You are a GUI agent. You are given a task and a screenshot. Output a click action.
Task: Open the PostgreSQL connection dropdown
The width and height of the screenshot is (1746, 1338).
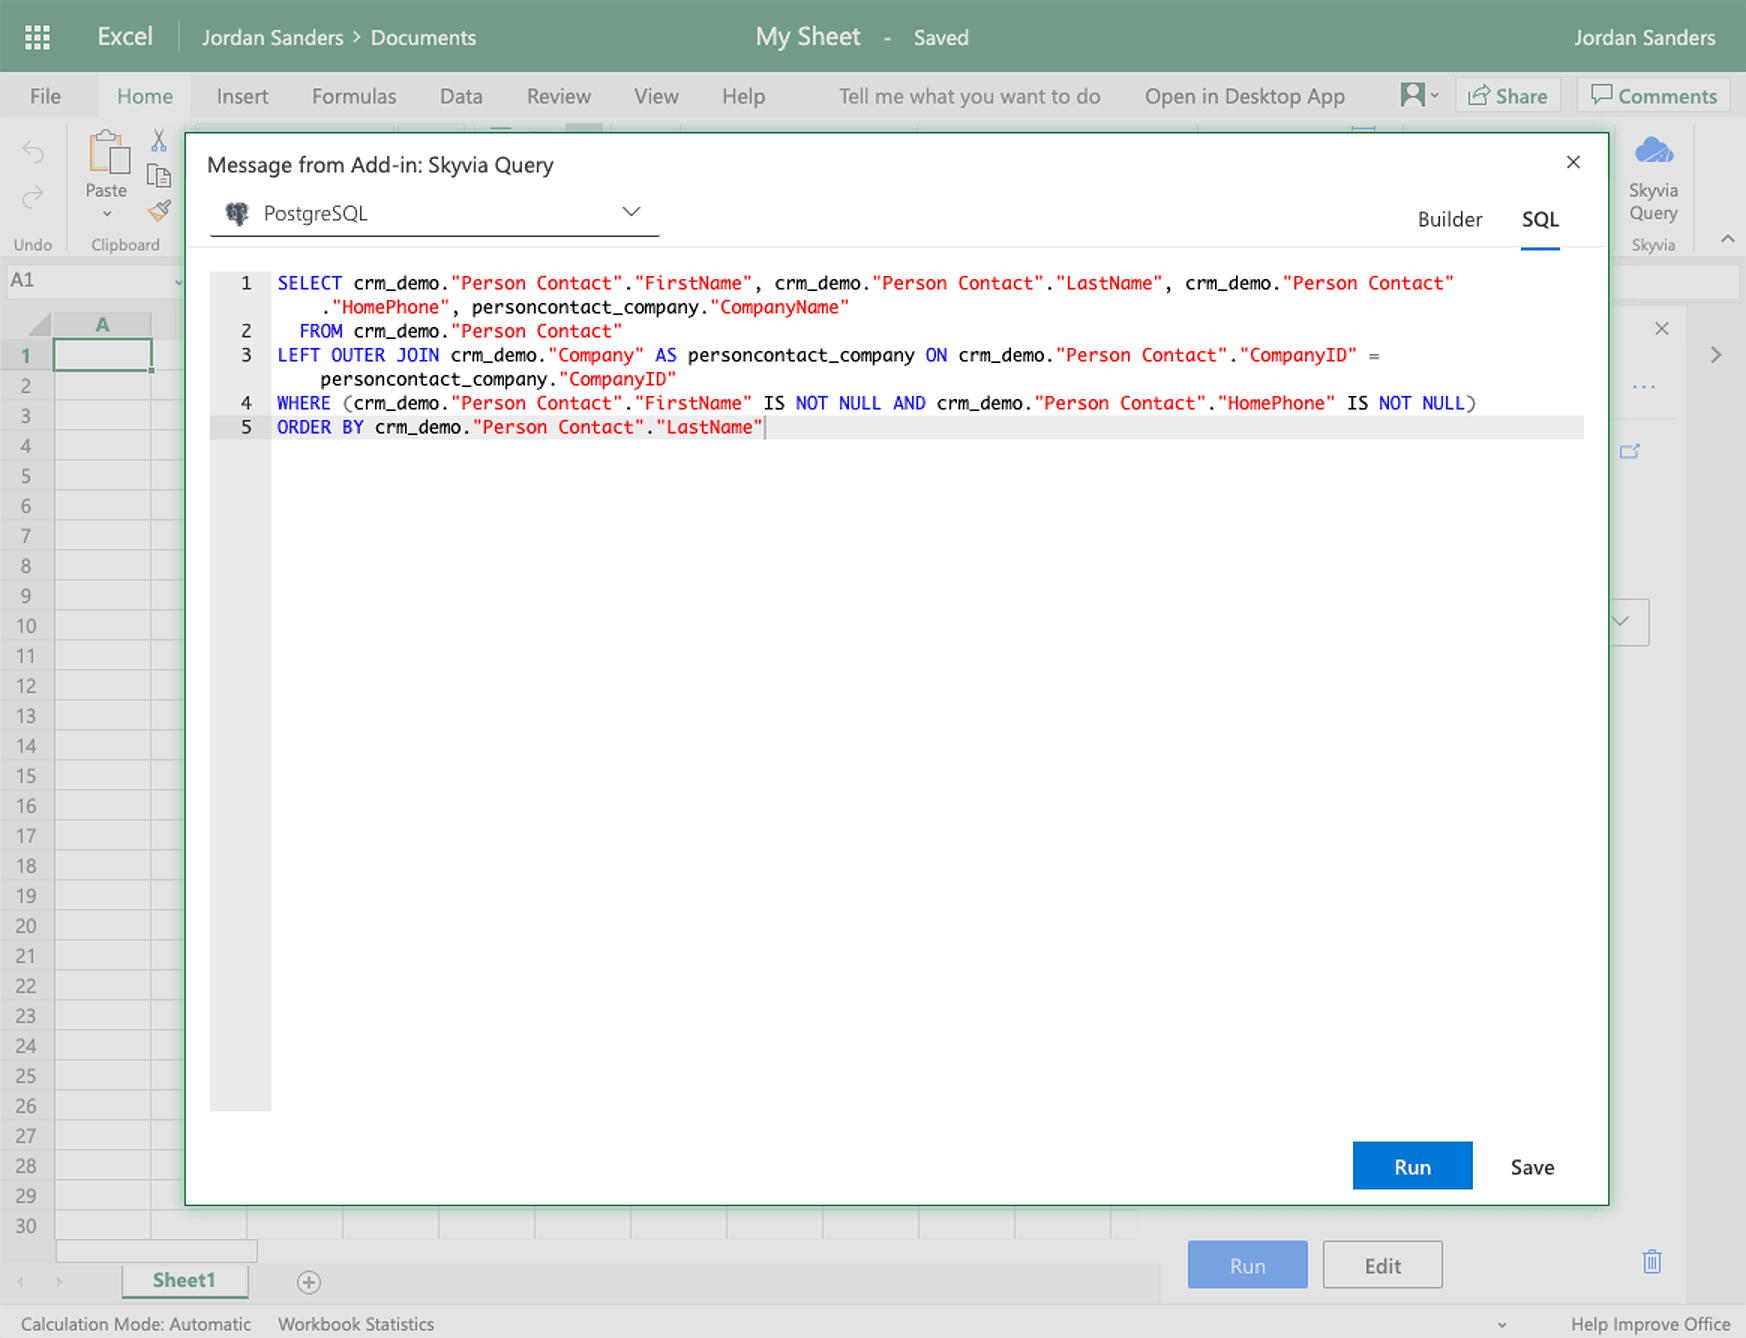point(631,211)
